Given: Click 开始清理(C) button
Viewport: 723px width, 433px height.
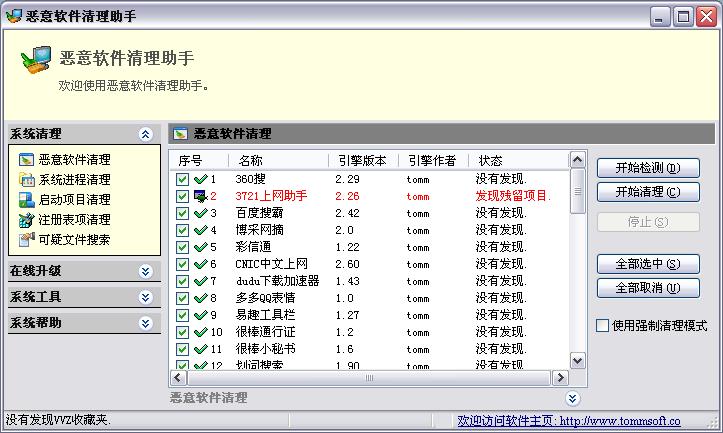Looking at the screenshot, I should [x=648, y=192].
